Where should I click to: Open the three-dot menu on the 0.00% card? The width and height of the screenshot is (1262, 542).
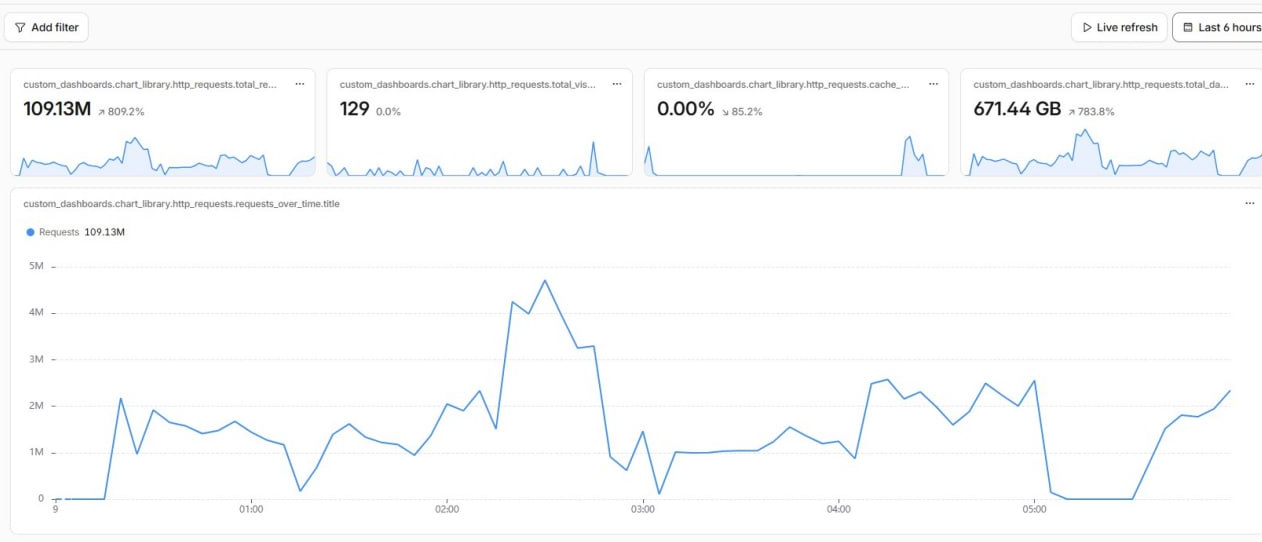933,85
